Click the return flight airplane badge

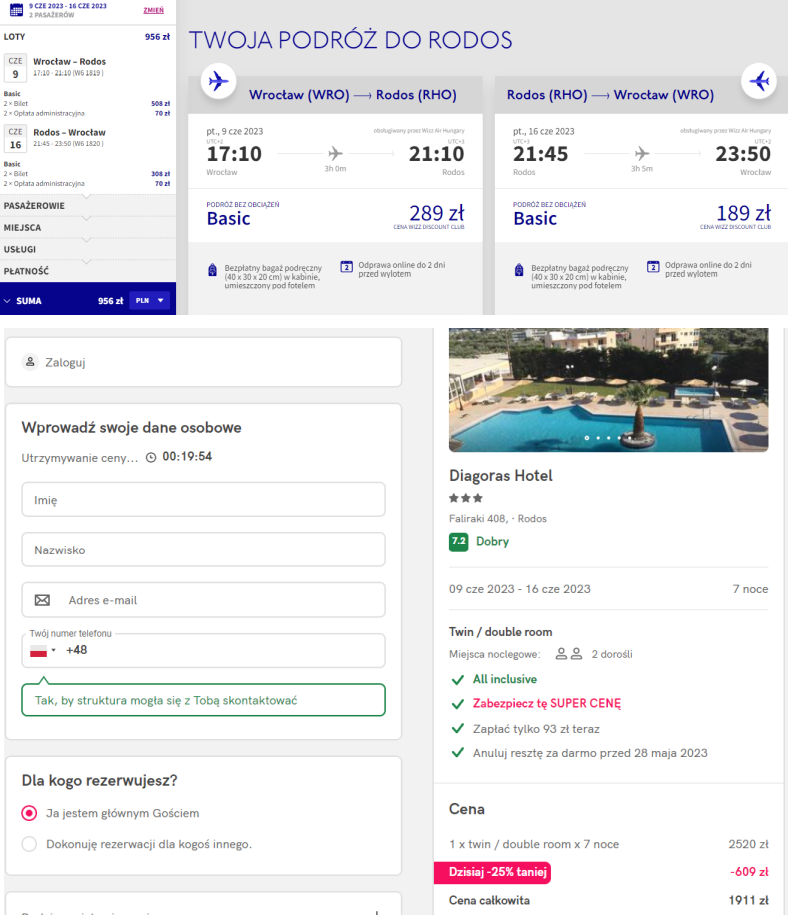[x=760, y=80]
